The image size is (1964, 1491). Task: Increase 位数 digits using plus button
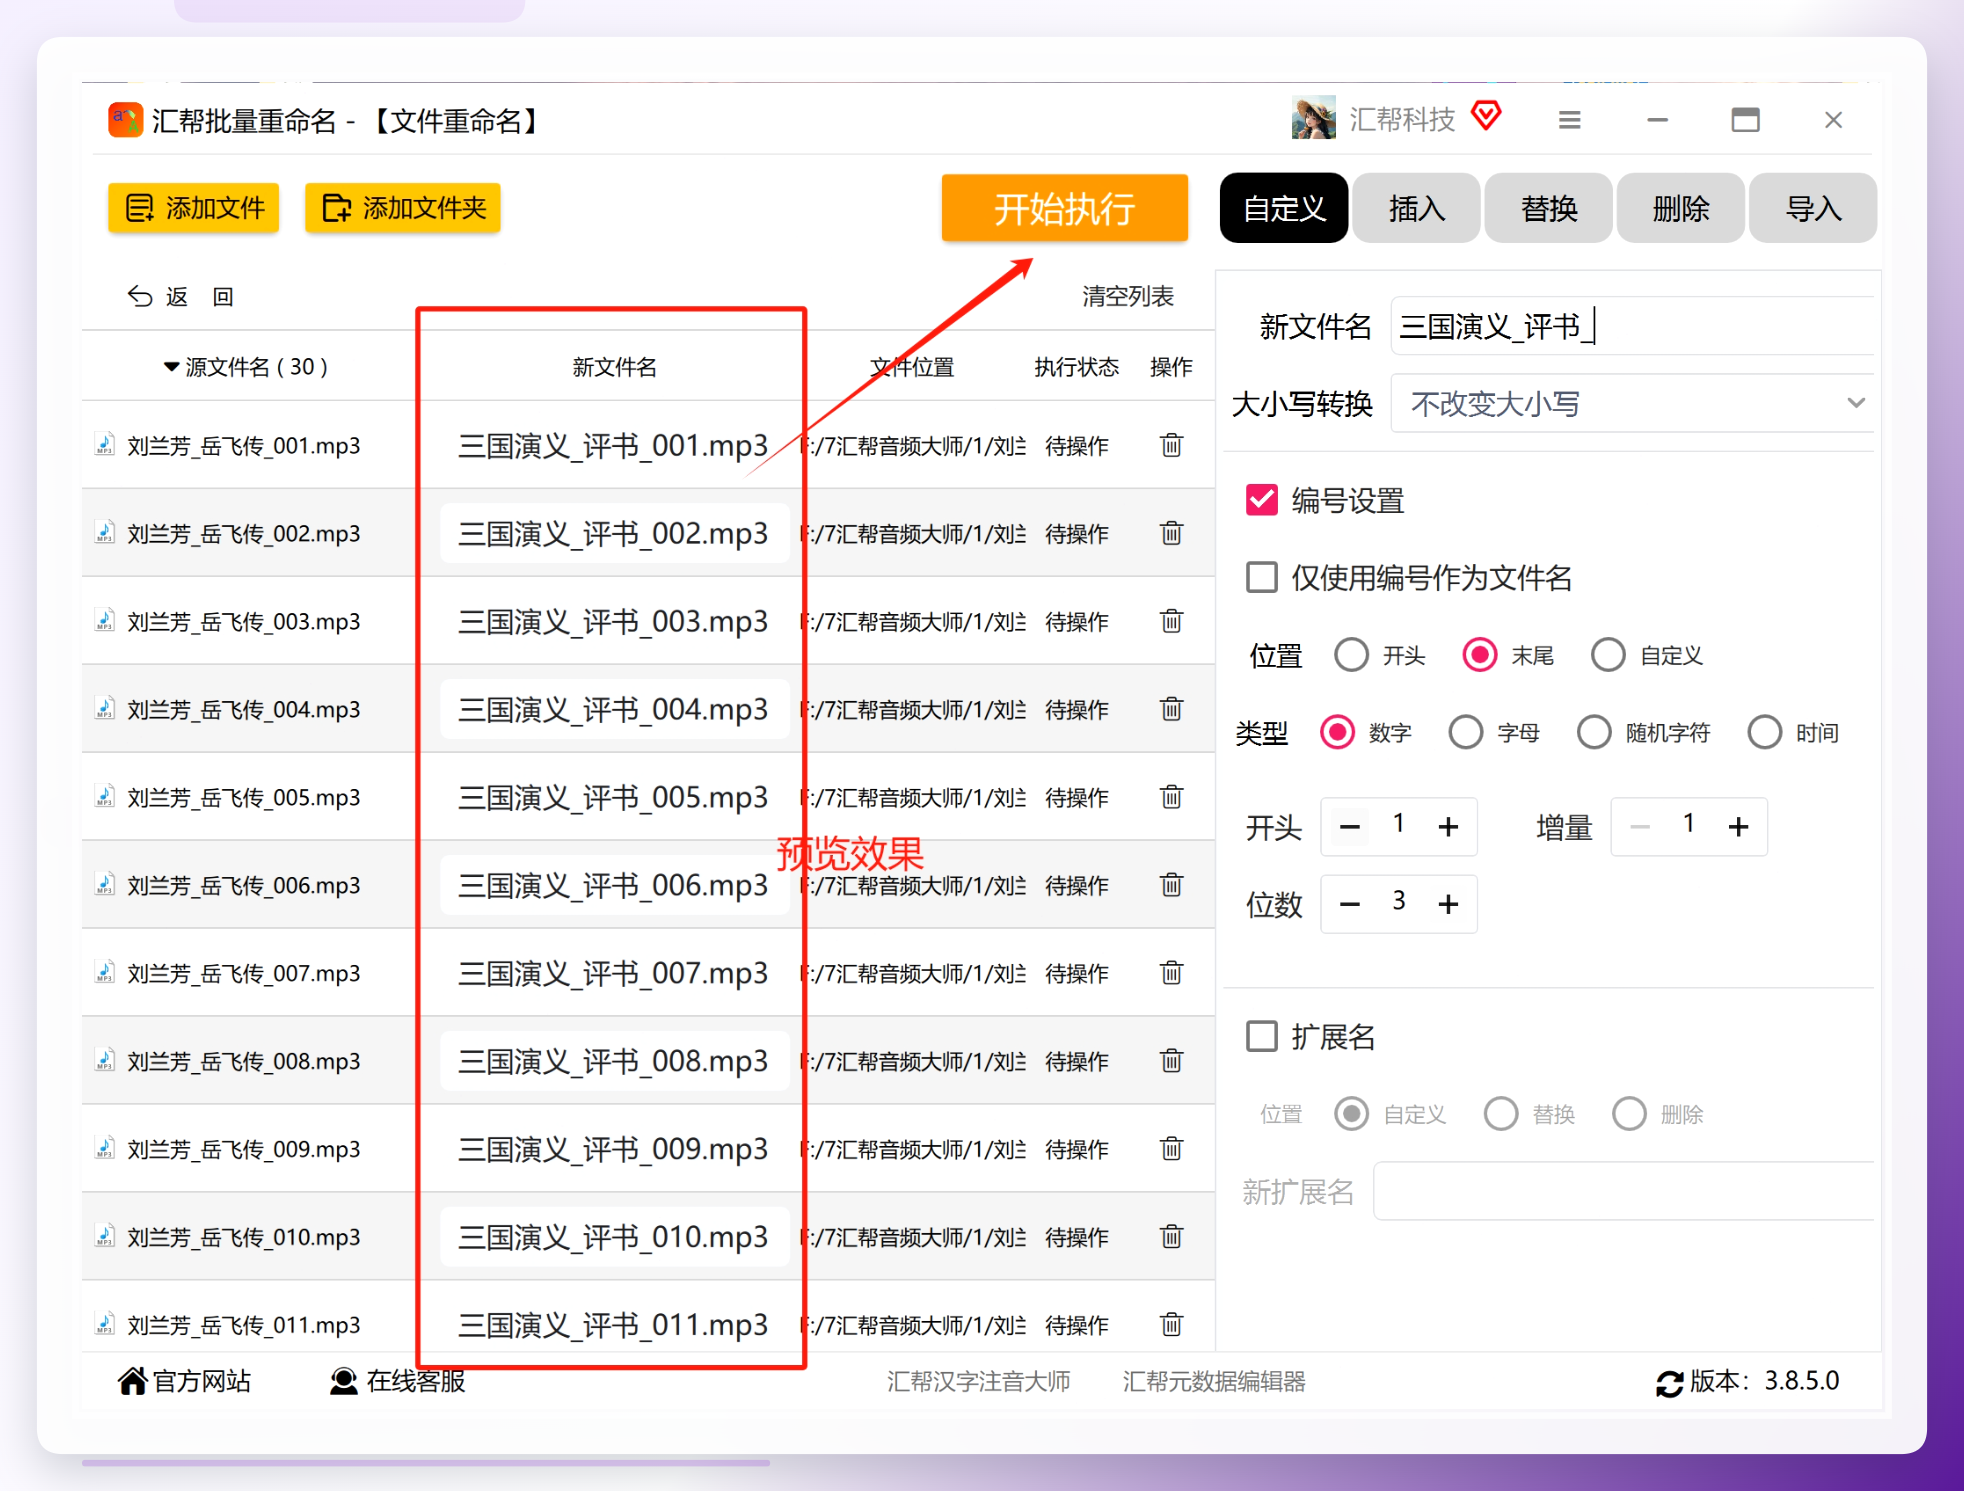1448,904
